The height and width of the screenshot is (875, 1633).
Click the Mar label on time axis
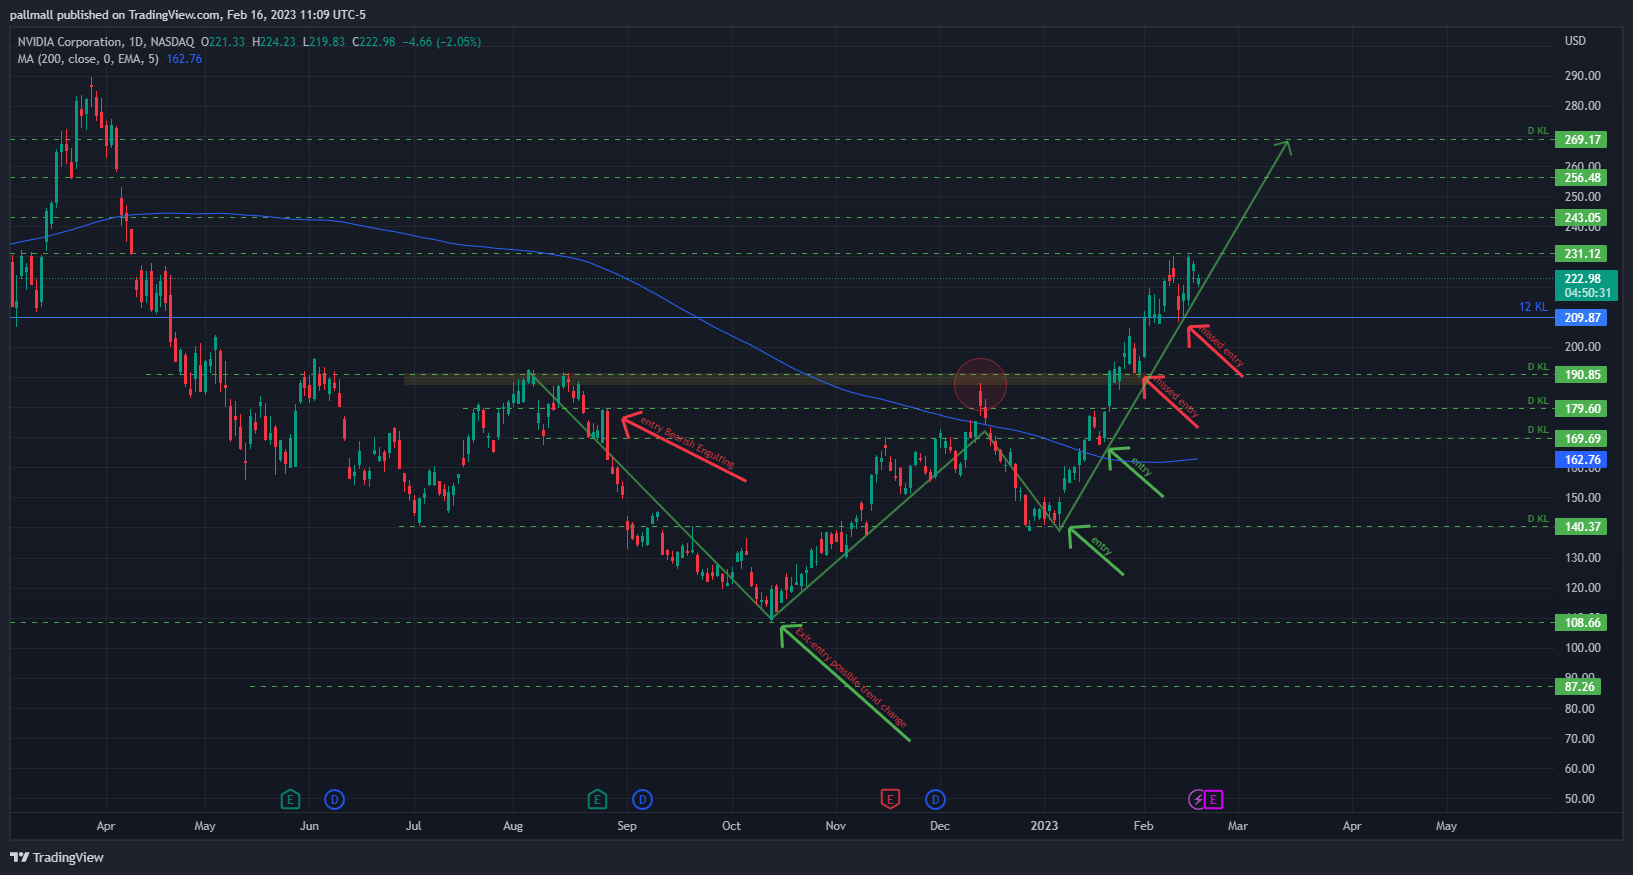pos(1238,826)
